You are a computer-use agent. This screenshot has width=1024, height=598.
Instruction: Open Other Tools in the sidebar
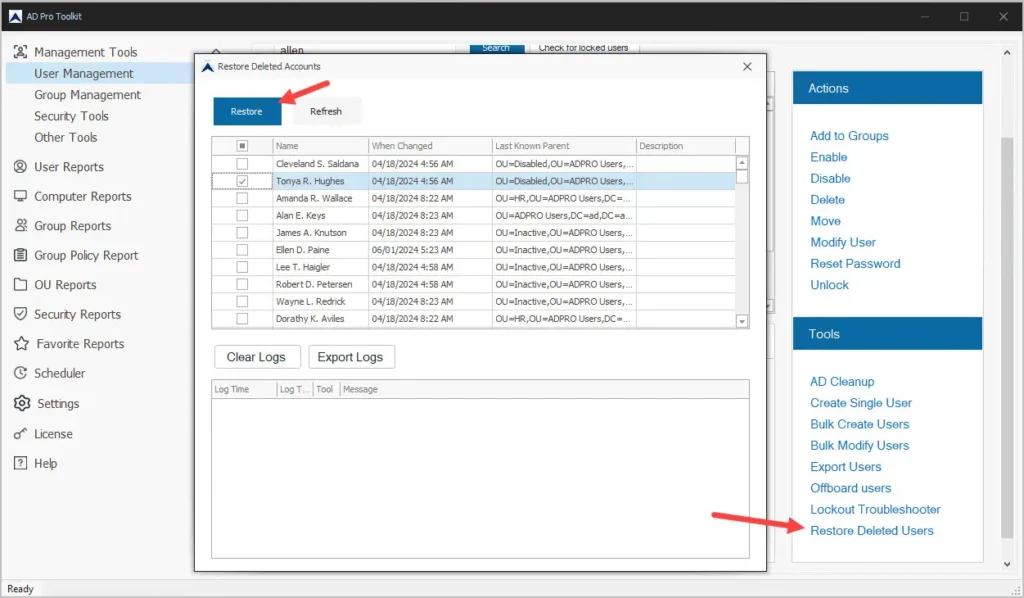(66, 137)
